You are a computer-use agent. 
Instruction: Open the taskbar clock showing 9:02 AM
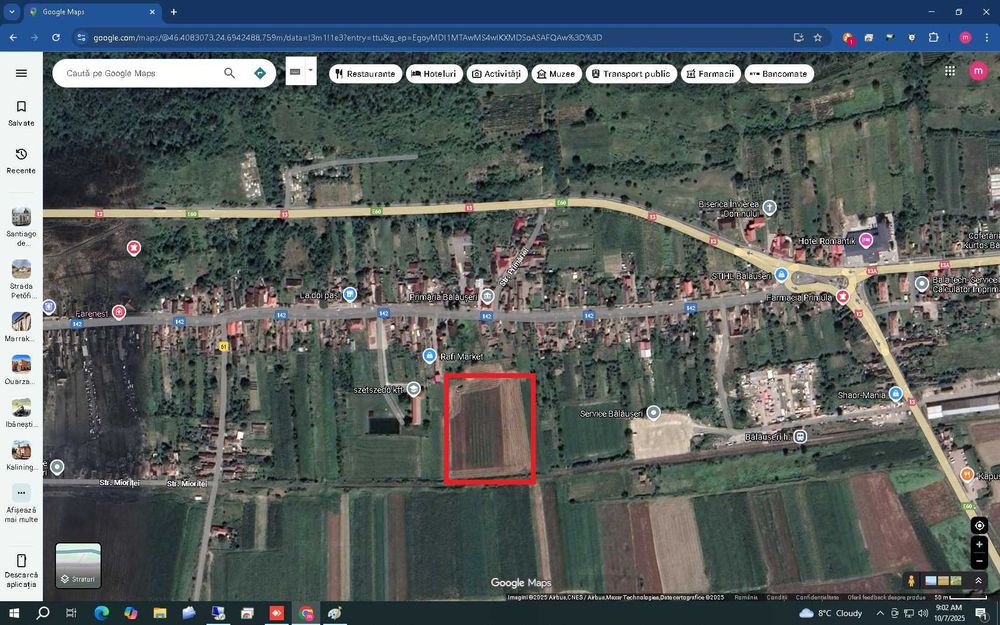(x=948, y=613)
